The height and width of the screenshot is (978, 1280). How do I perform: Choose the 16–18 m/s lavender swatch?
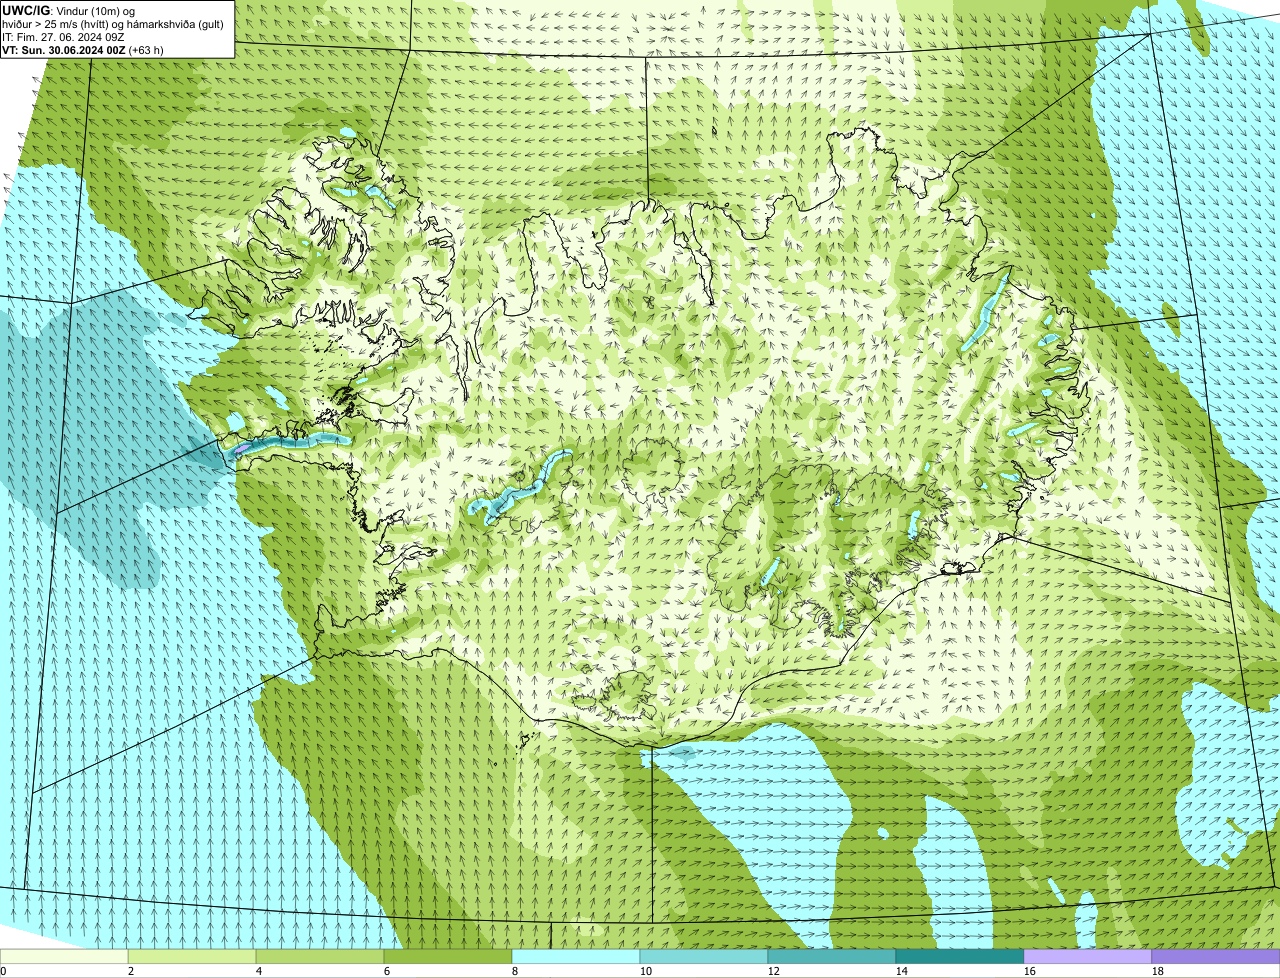click(x=1088, y=956)
